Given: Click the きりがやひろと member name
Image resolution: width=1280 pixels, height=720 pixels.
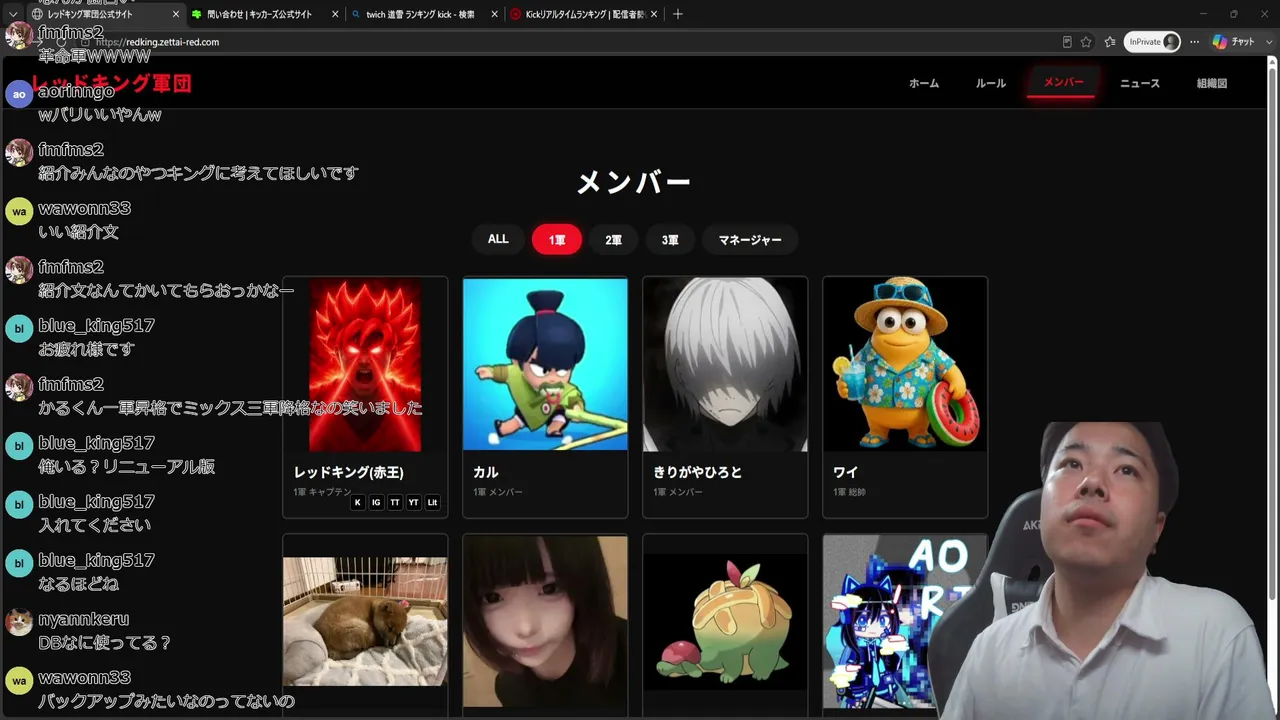Looking at the screenshot, I should pyautogui.click(x=698, y=472).
